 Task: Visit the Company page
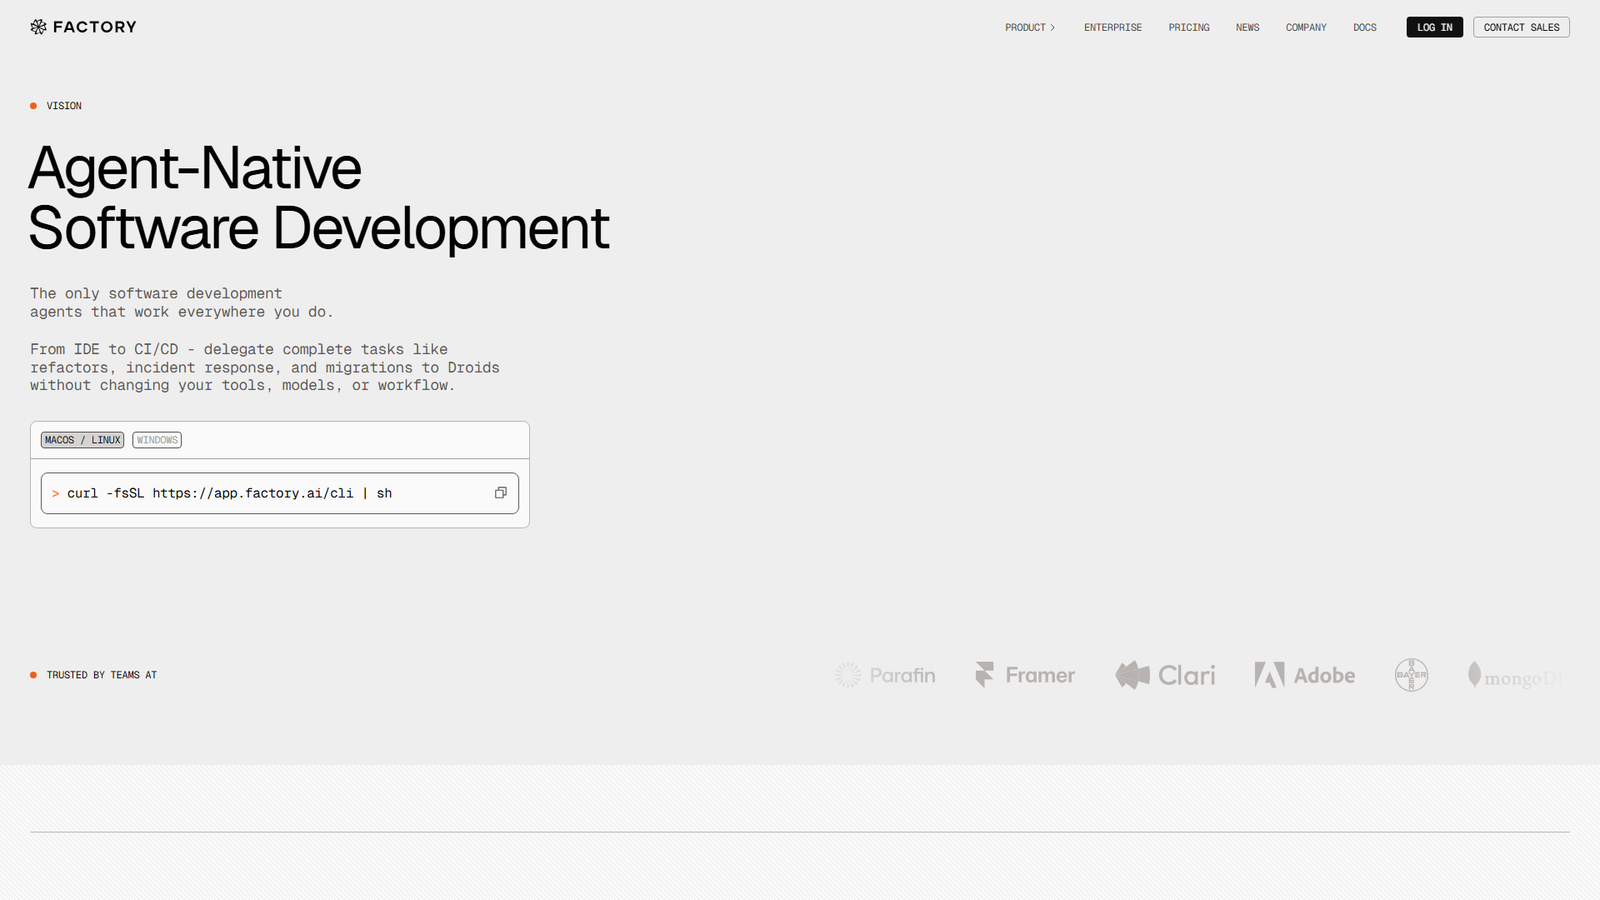pos(1305,28)
